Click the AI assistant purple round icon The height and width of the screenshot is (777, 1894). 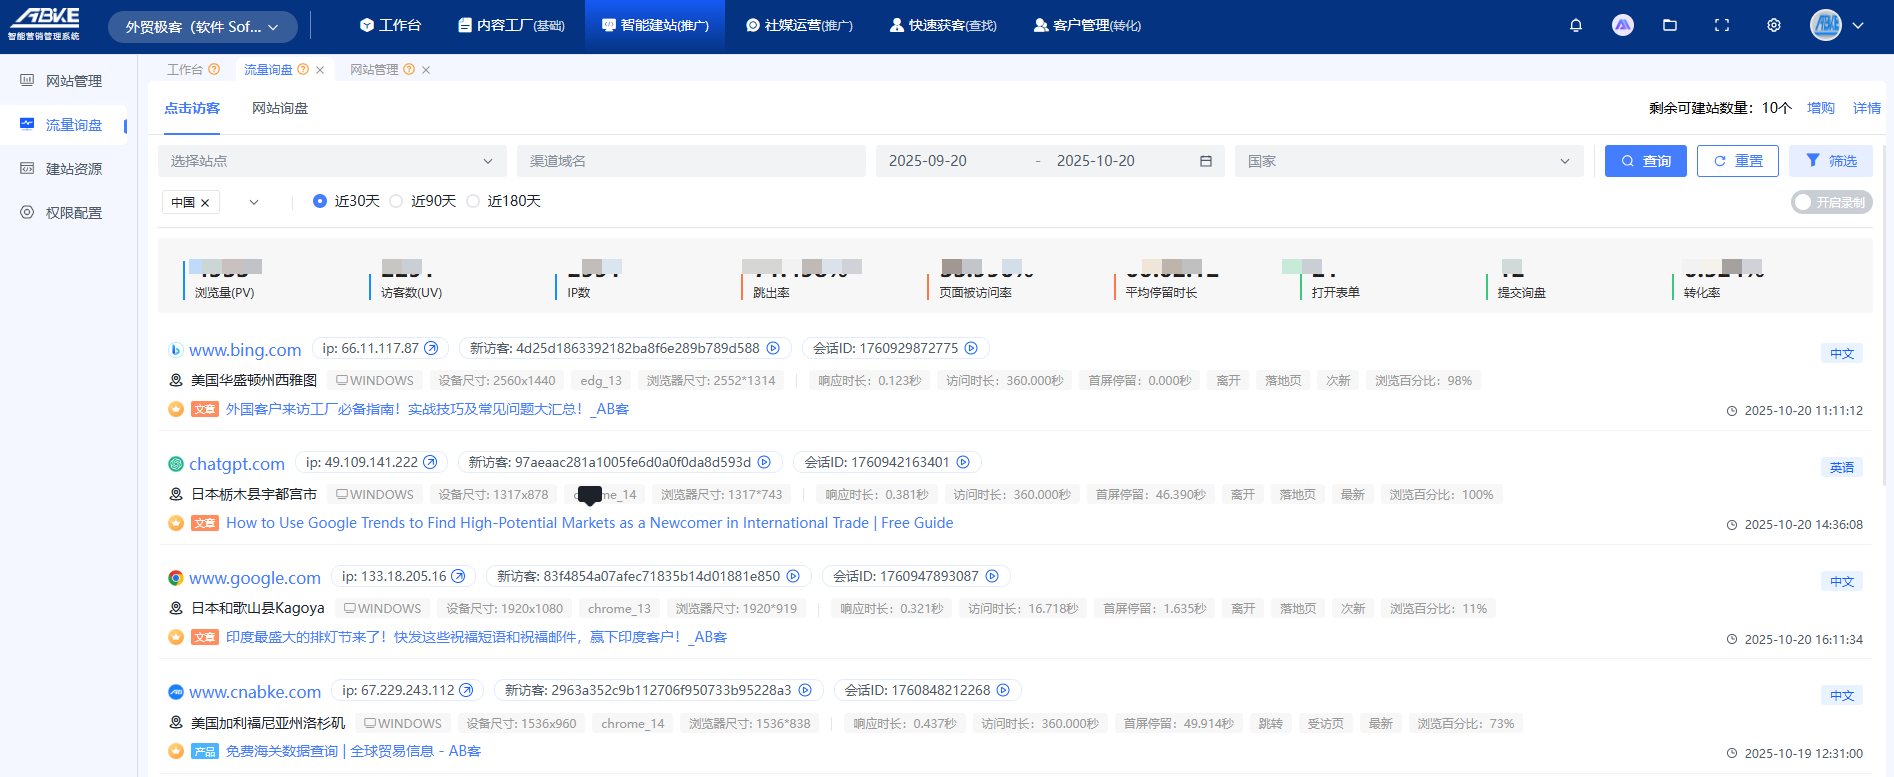coord(1623,25)
